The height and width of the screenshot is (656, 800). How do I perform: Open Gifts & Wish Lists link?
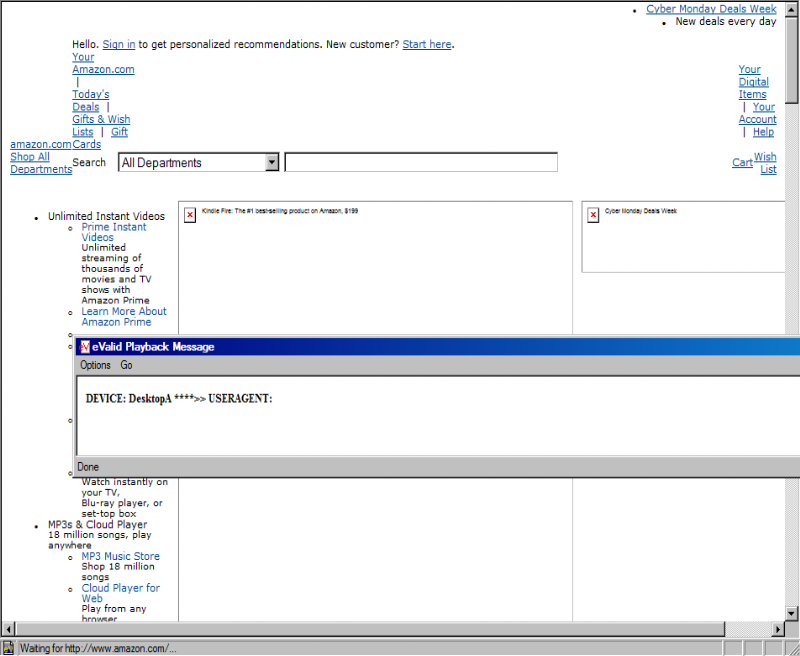click(x=101, y=125)
